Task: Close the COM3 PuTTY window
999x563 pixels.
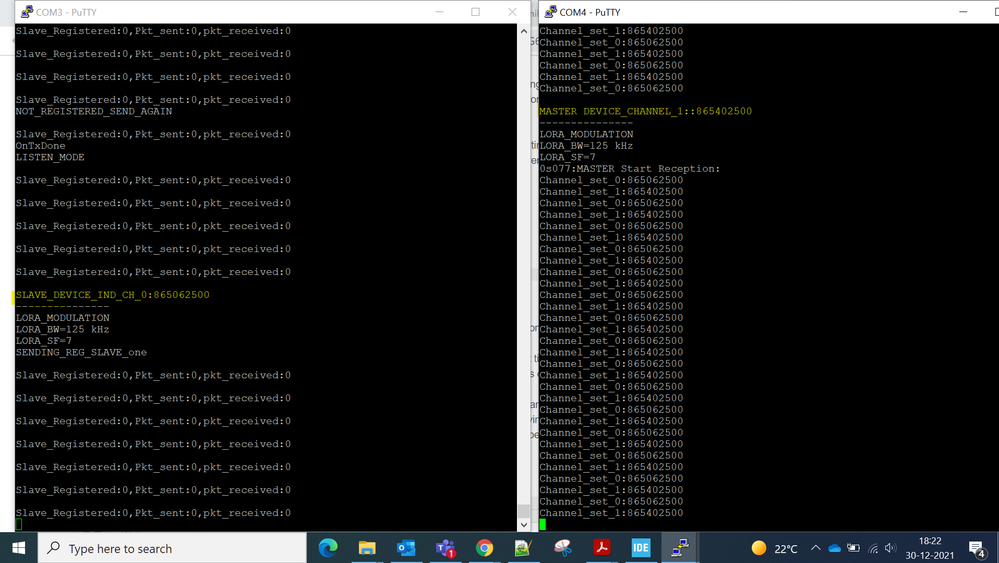Action: pos(512,11)
